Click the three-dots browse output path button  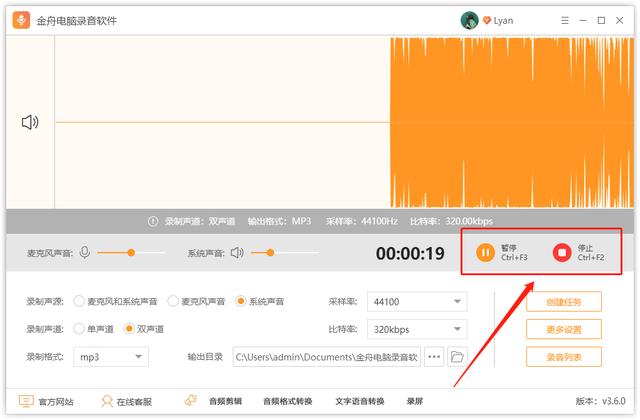(x=434, y=357)
